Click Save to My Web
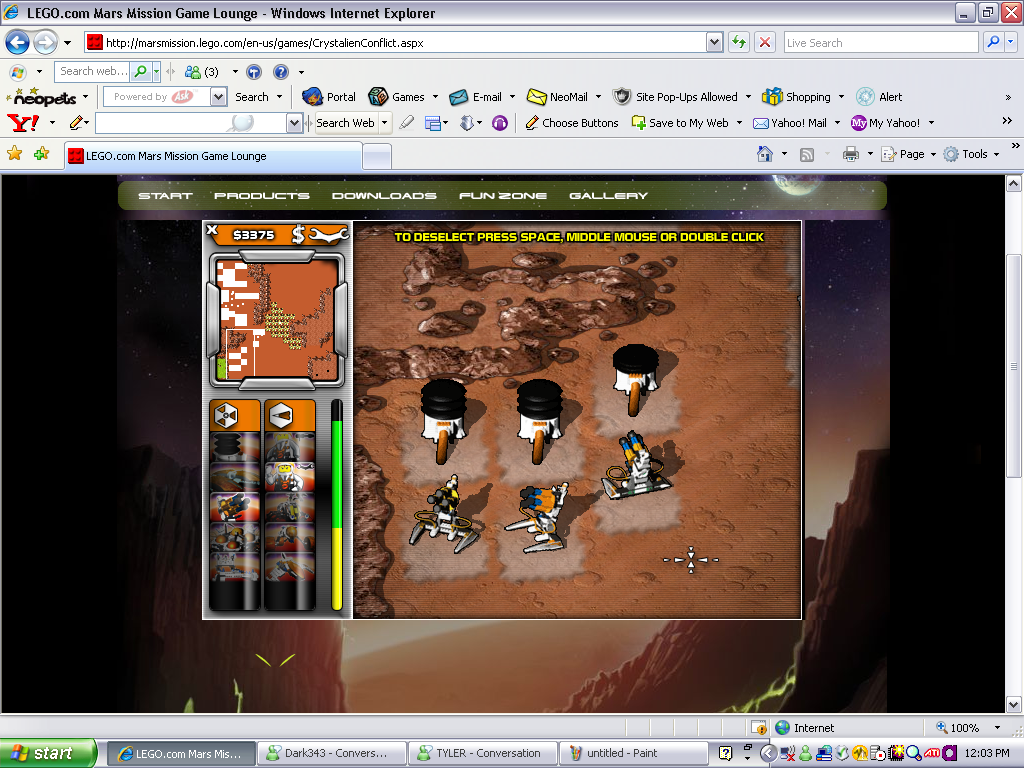Image resolution: width=1024 pixels, height=768 pixels. [680, 123]
